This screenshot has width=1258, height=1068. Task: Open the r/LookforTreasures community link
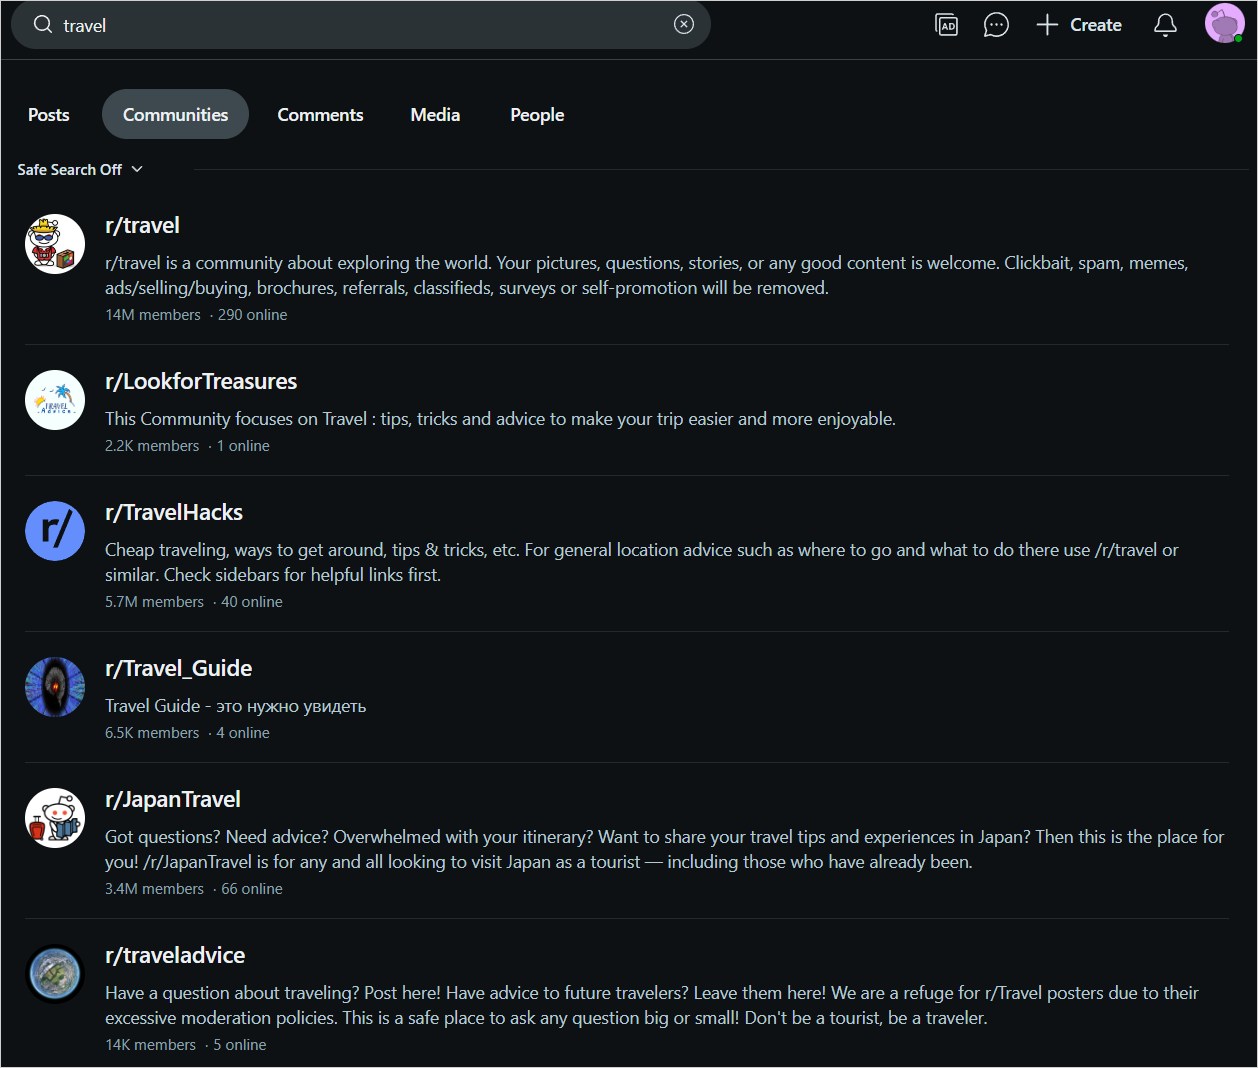pyautogui.click(x=201, y=382)
